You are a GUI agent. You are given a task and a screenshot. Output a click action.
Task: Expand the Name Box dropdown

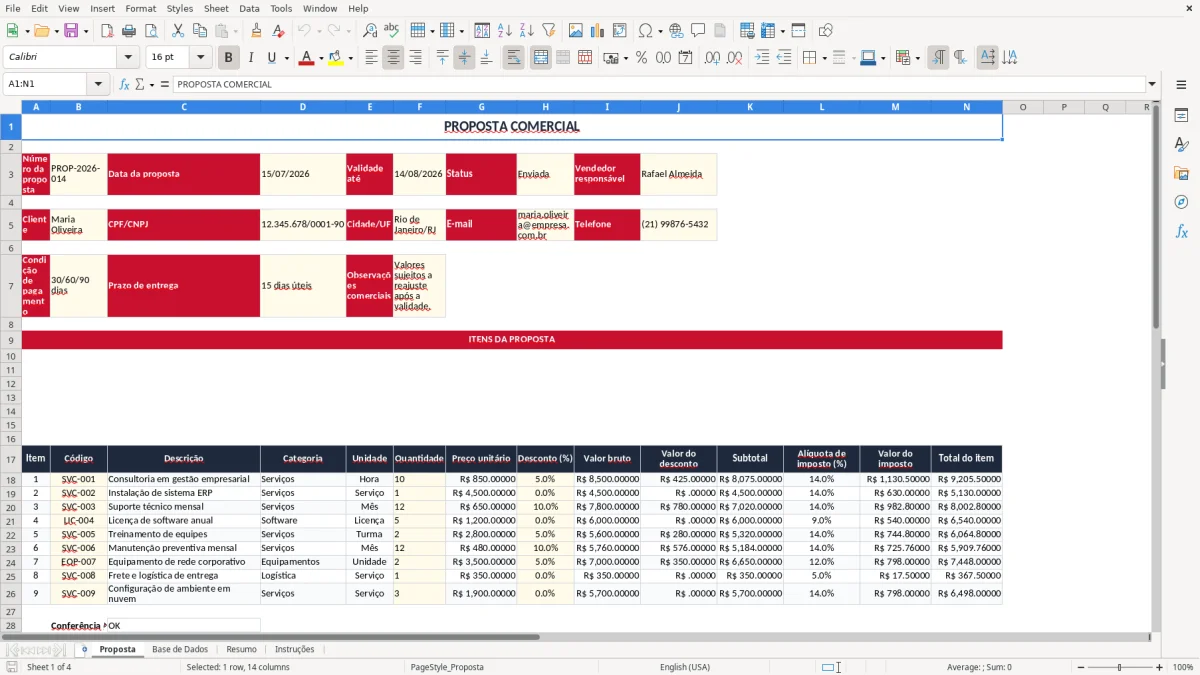98,84
